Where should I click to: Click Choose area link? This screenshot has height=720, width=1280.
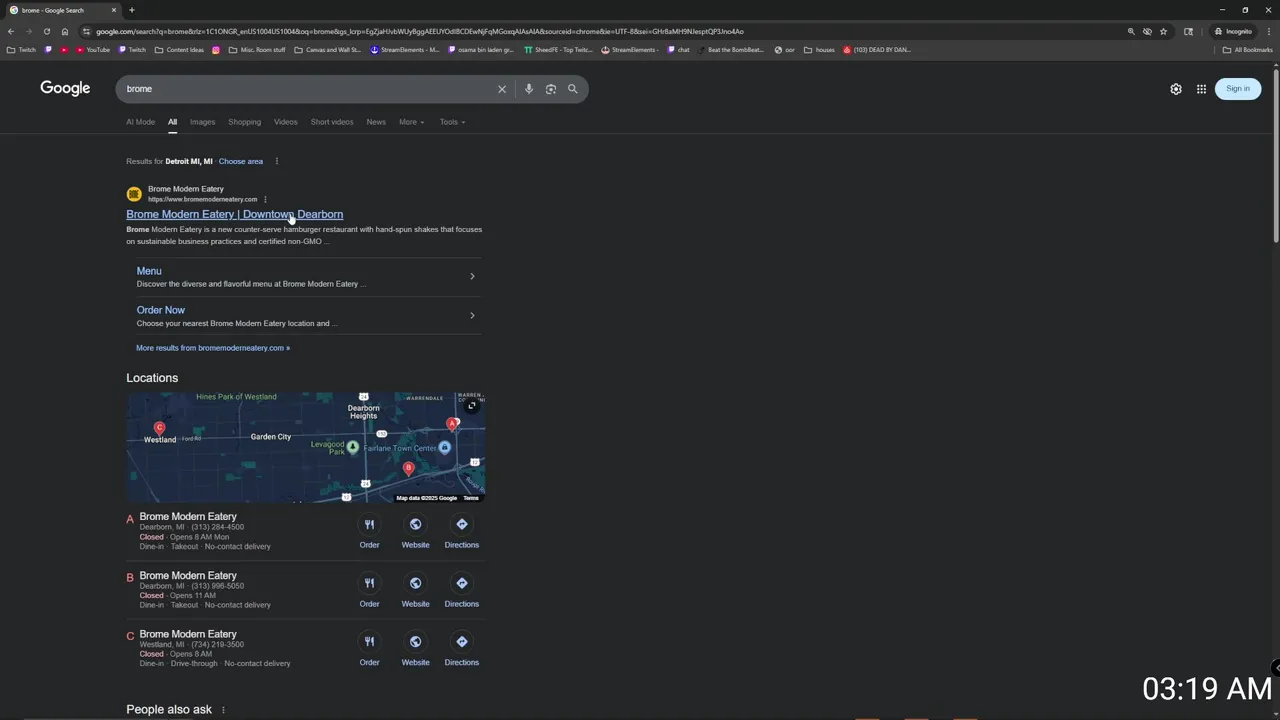[241, 161]
